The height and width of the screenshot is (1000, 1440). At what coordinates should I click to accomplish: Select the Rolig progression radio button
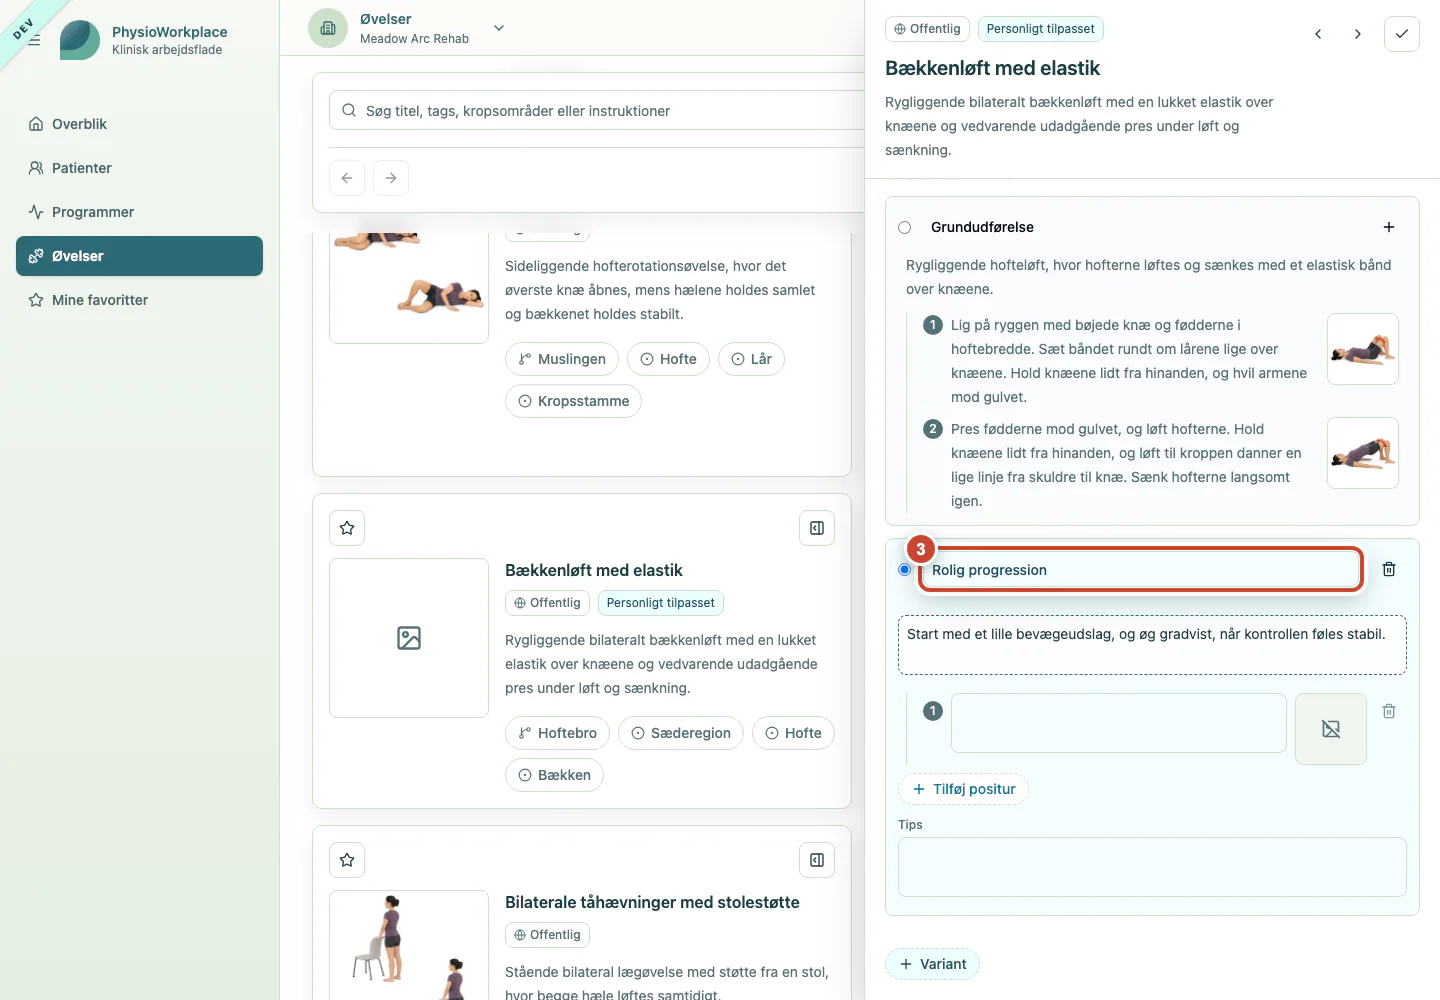pos(905,570)
